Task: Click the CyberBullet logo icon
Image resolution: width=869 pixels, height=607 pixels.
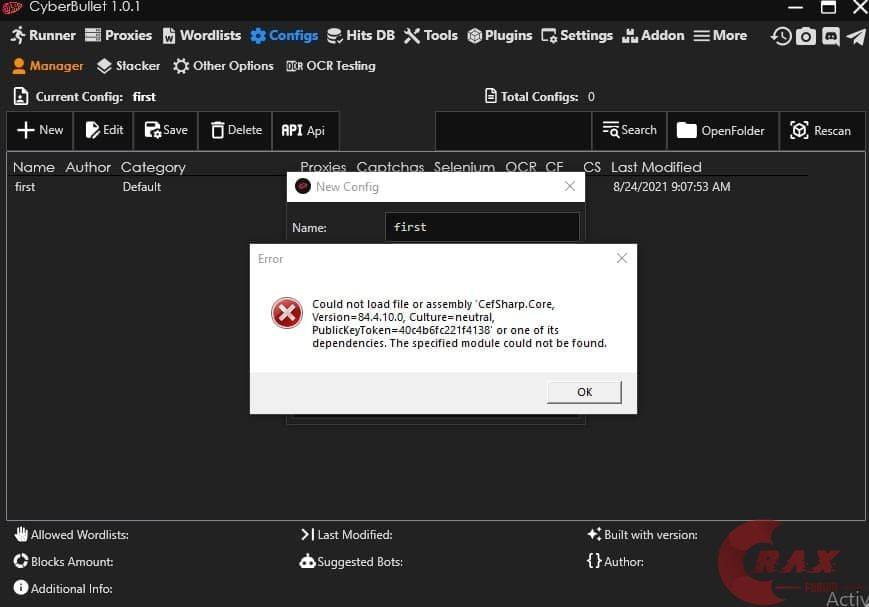Action: tap(12, 8)
